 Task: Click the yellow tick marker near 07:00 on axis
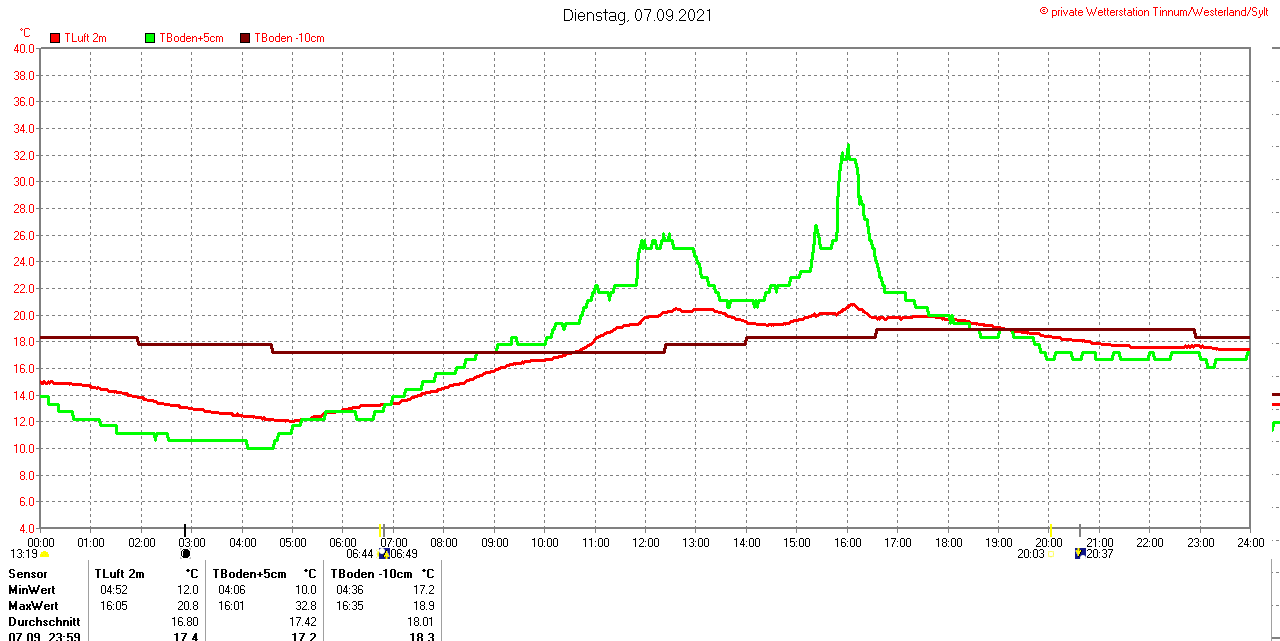(x=381, y=529)
